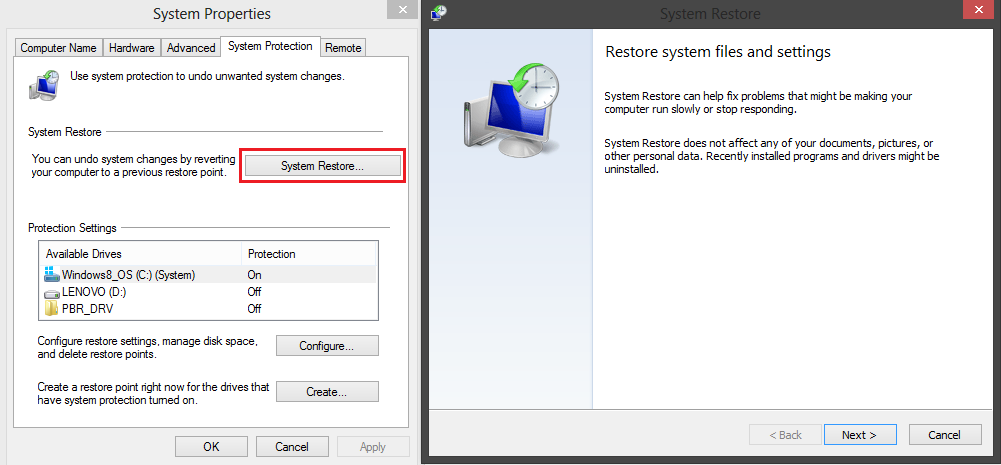Viewport: 1001px width, 465px height.
Task: Confirm with OK in System Properties
Action: point(211,447)
